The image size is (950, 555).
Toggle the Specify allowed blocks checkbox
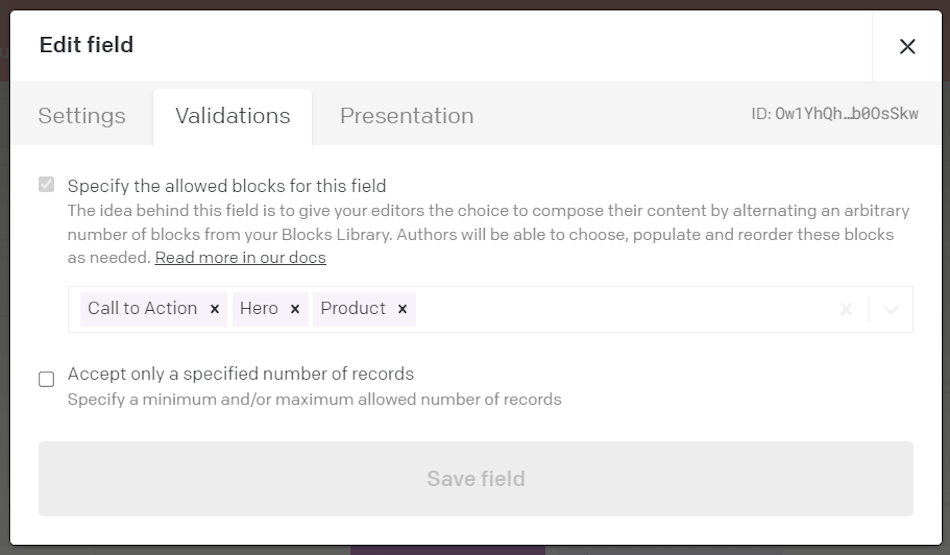pos(47,184)
